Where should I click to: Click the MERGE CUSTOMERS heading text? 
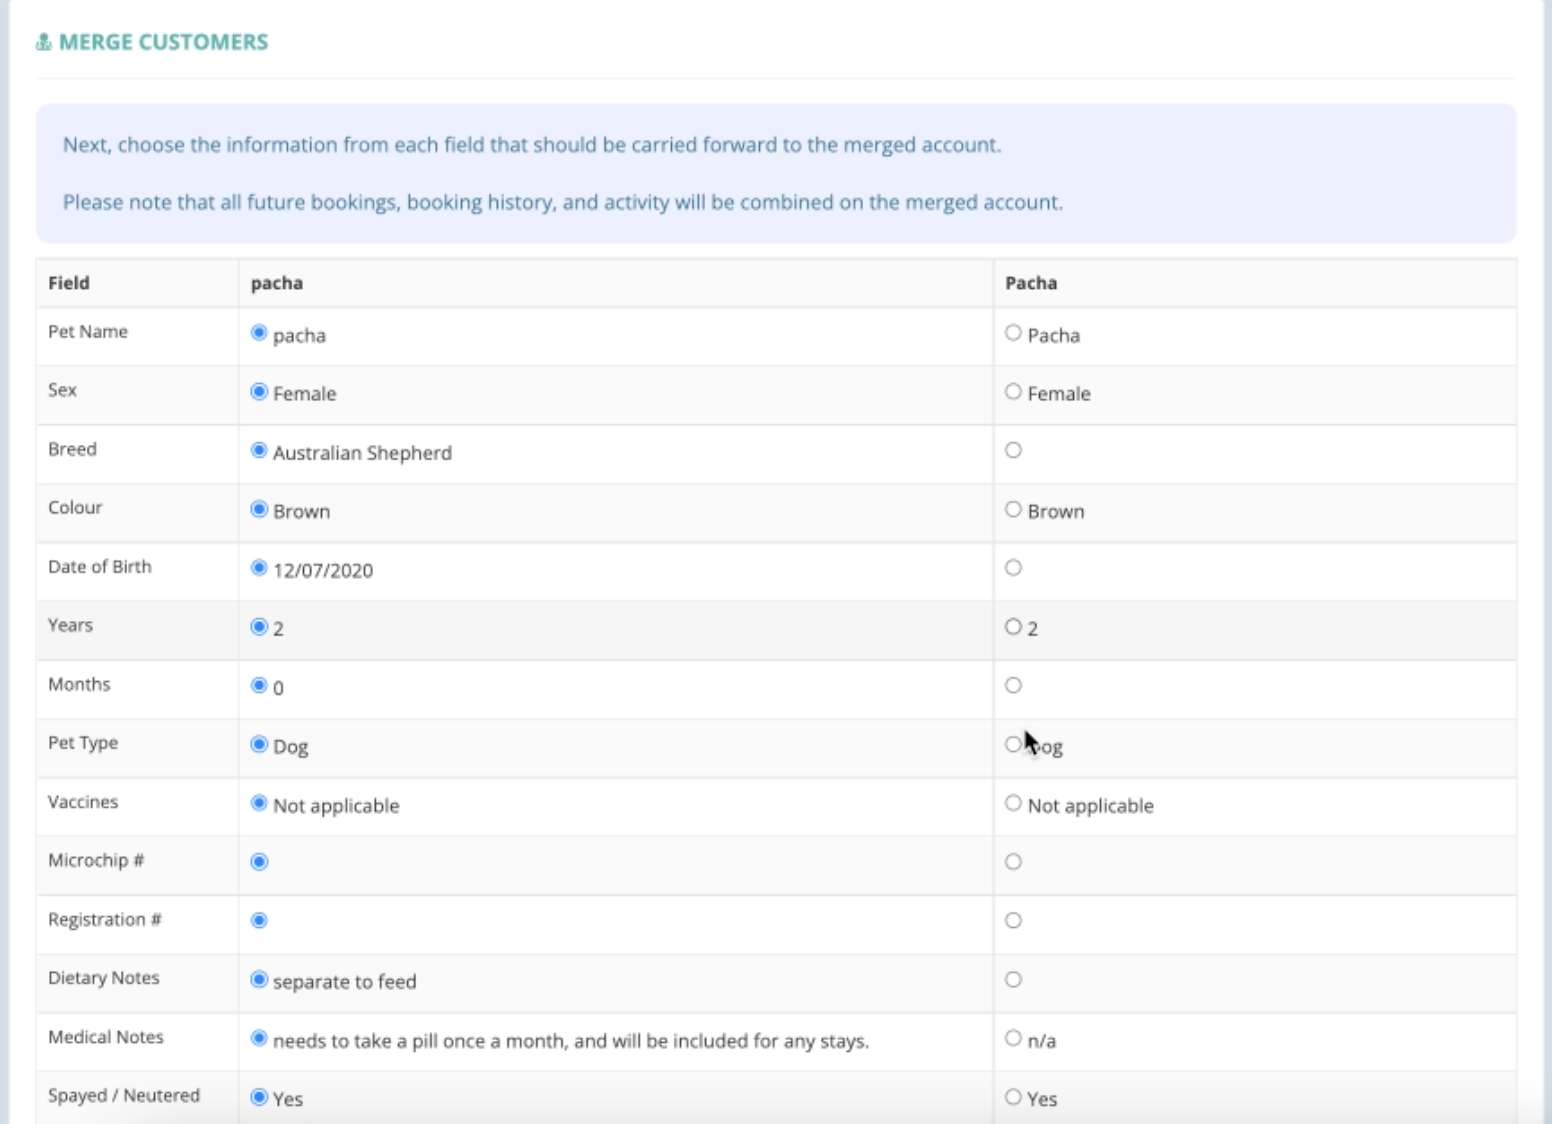[x=164, y=42]
